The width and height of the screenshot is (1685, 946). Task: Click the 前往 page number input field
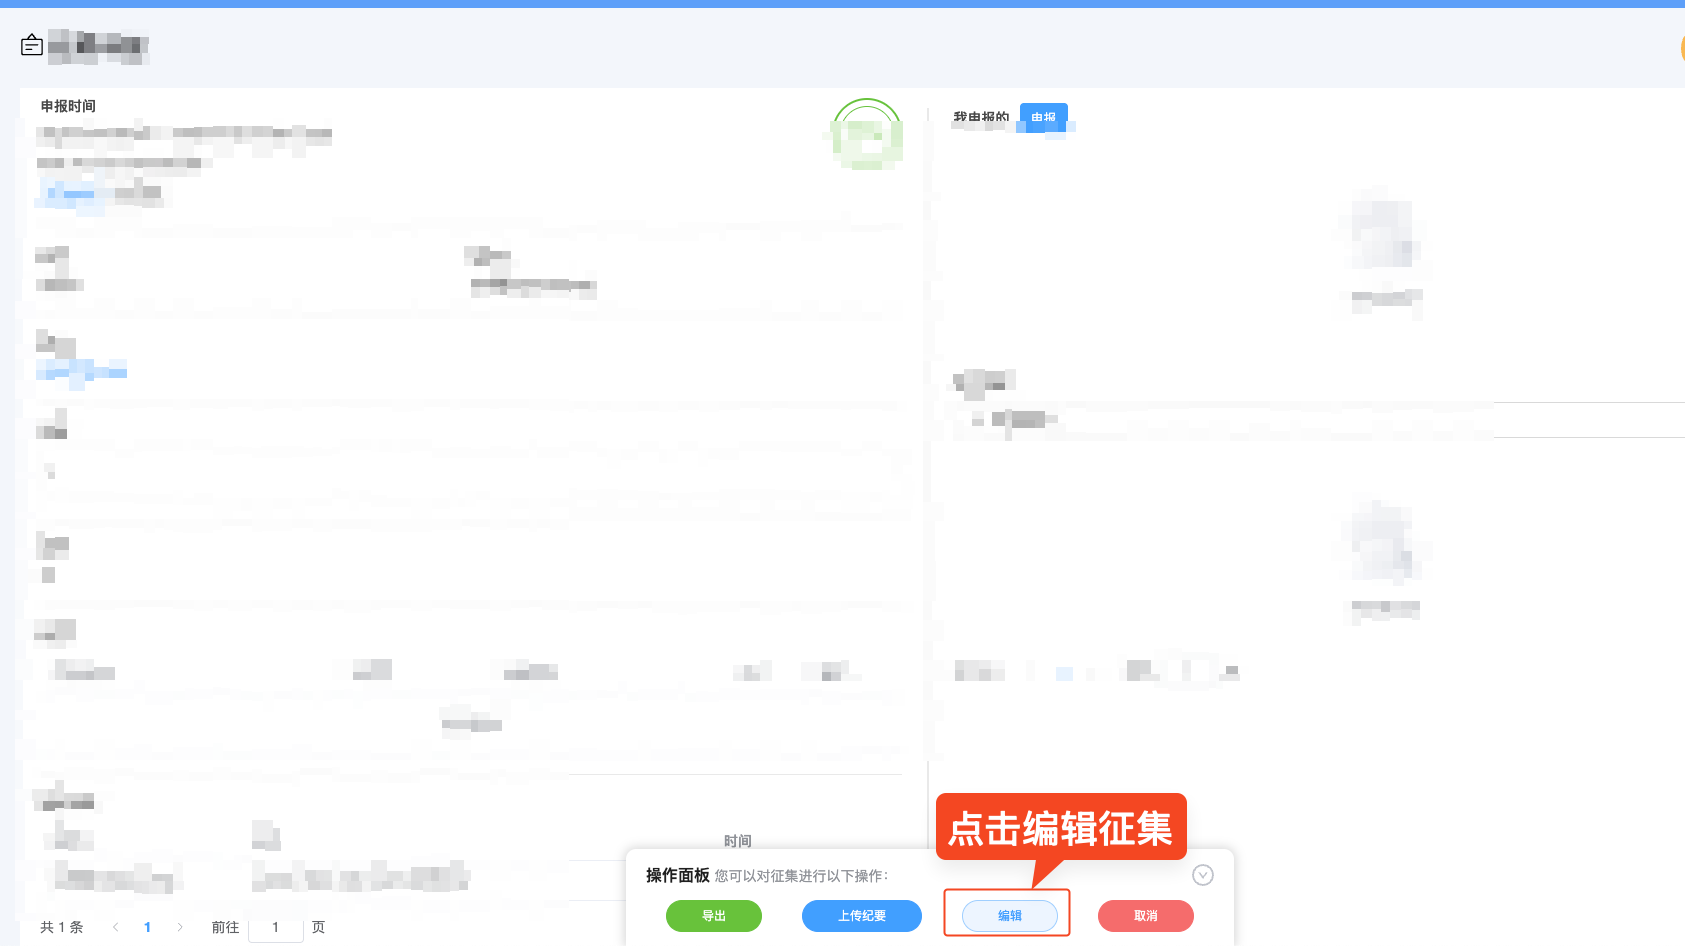click(x=276, y=928)
